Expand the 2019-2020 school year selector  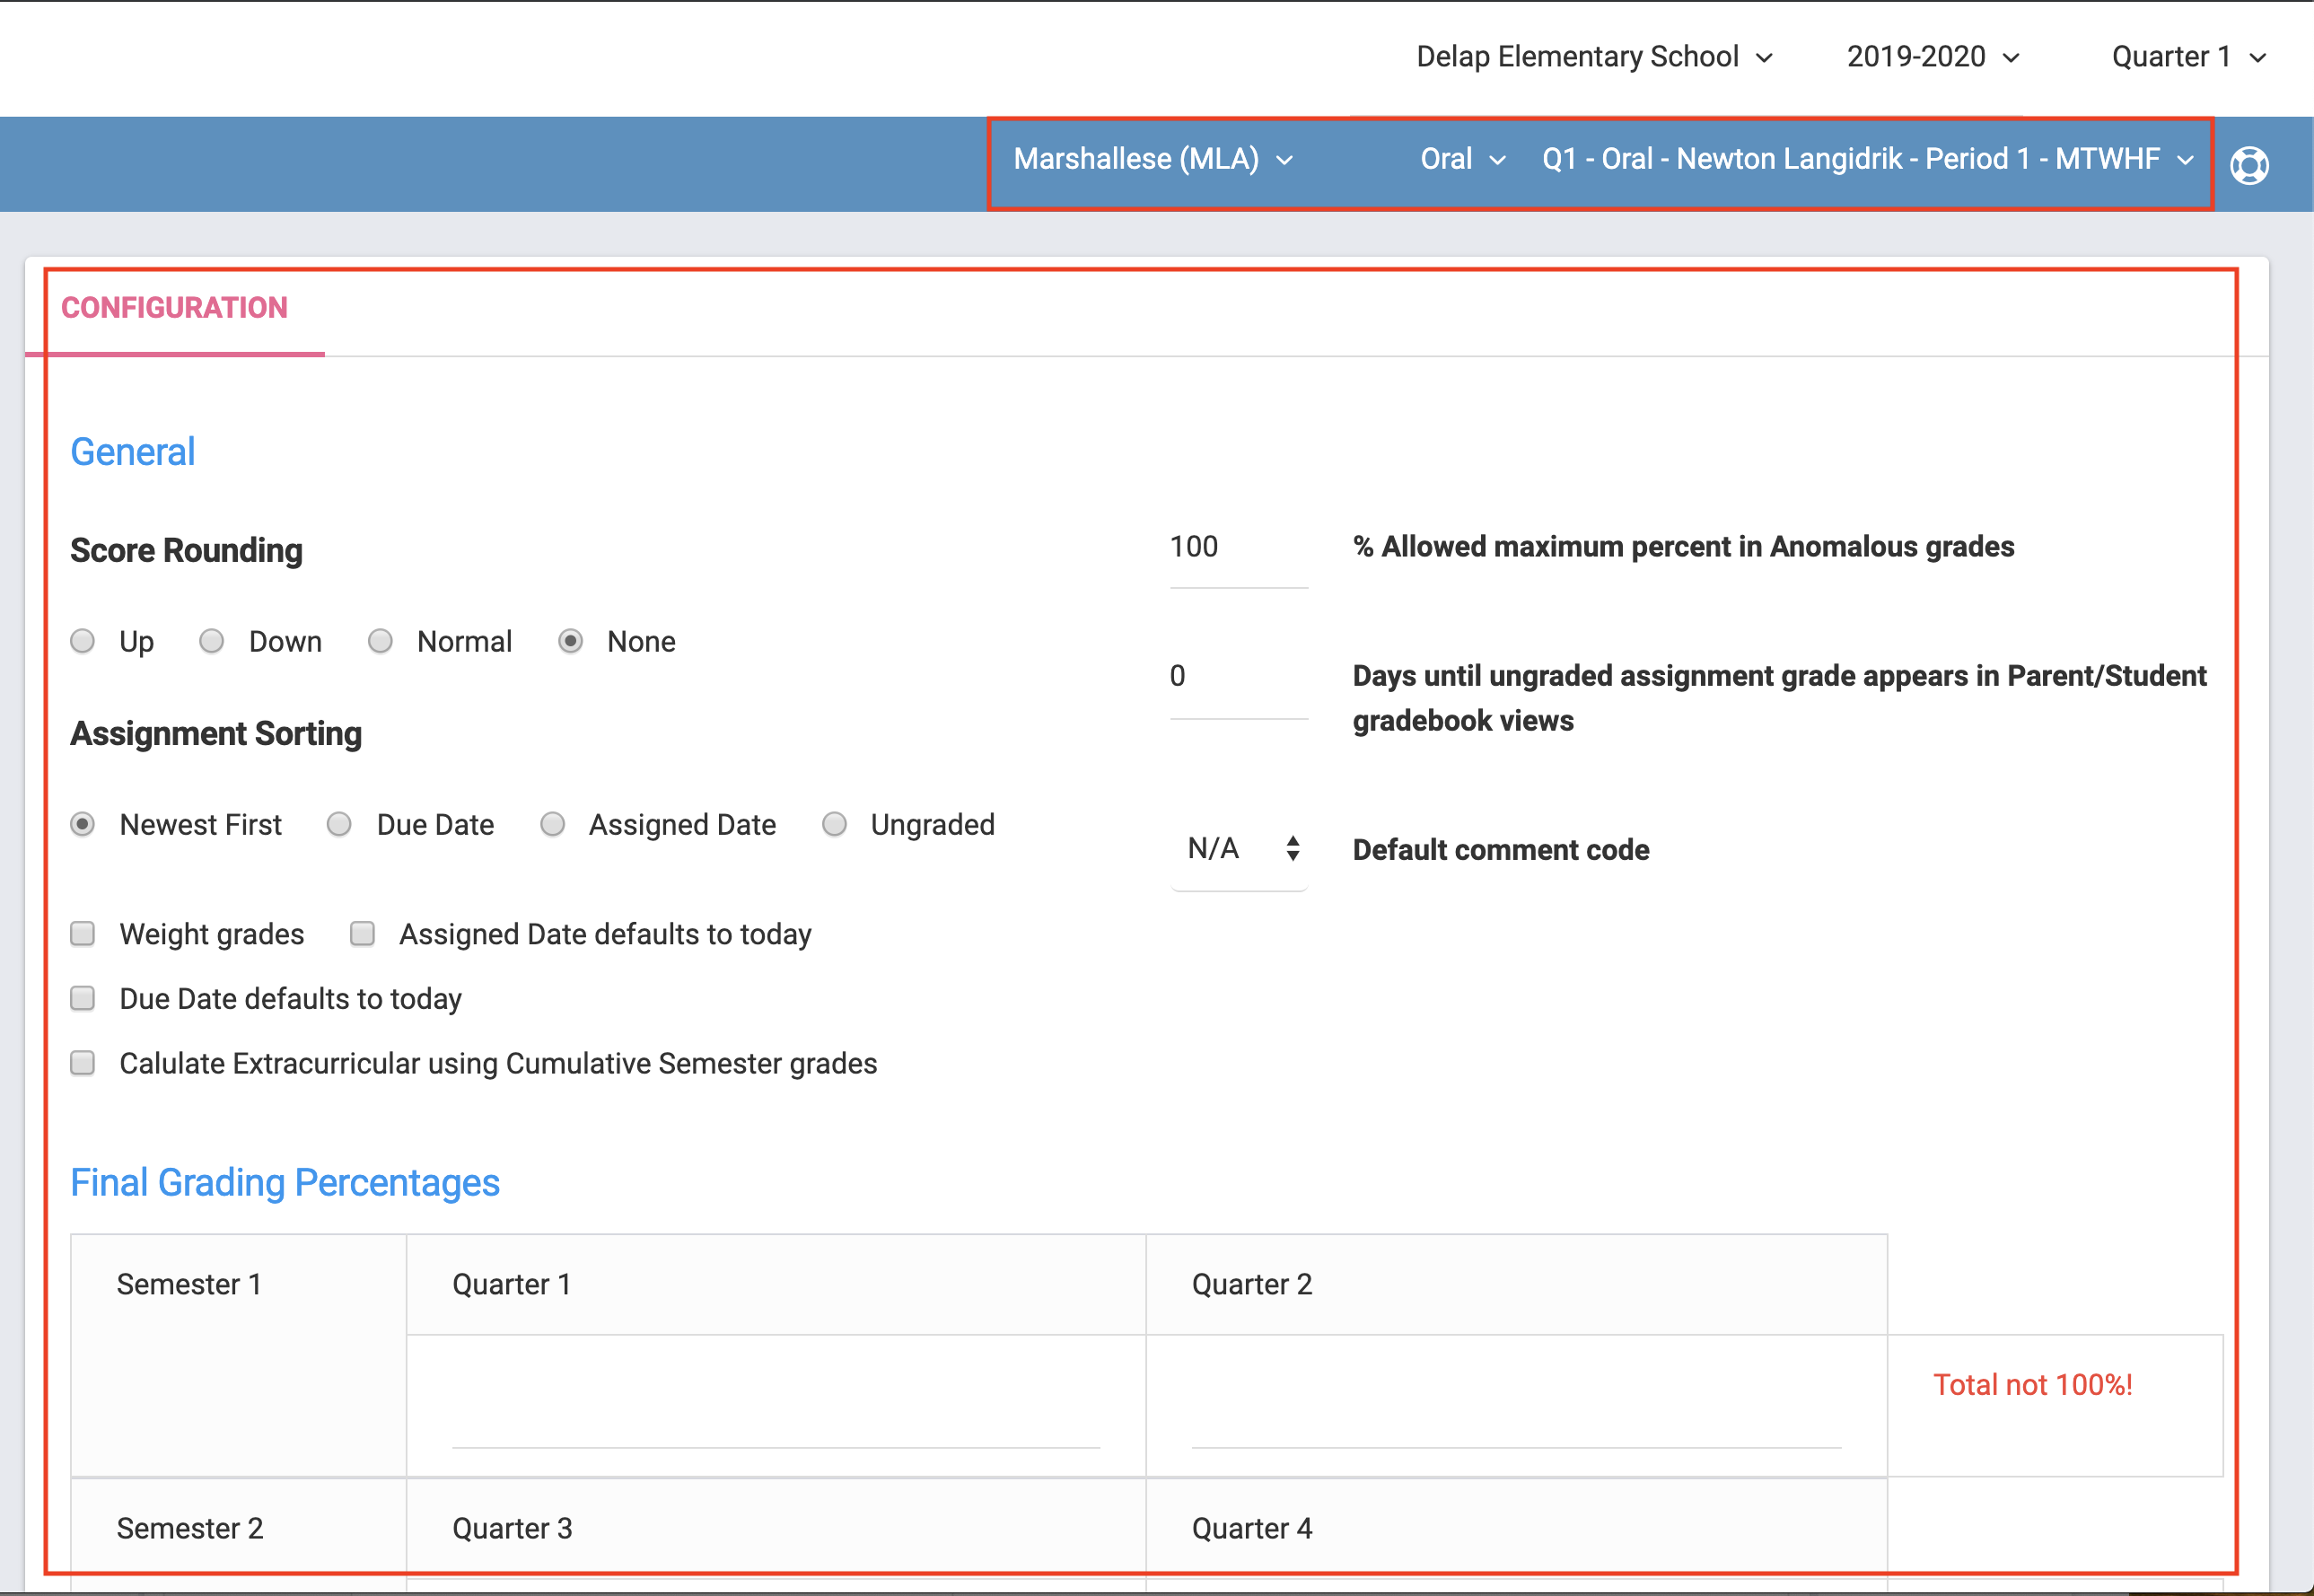(x=1932, y=57)
